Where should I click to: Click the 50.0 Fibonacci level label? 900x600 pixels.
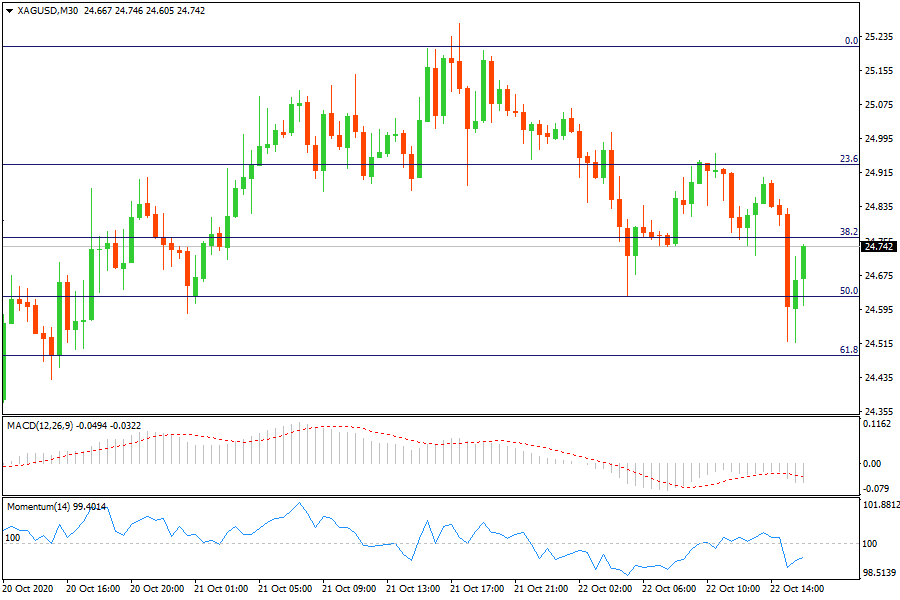click(849, 291)
